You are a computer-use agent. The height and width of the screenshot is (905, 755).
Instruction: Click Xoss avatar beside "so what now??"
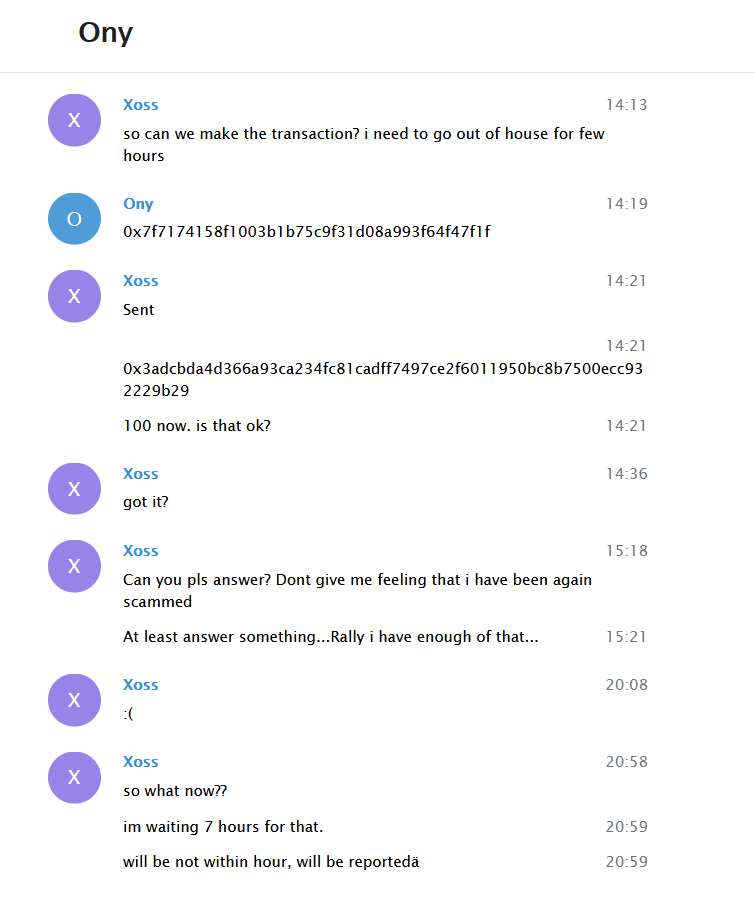(x=74, y=777)
